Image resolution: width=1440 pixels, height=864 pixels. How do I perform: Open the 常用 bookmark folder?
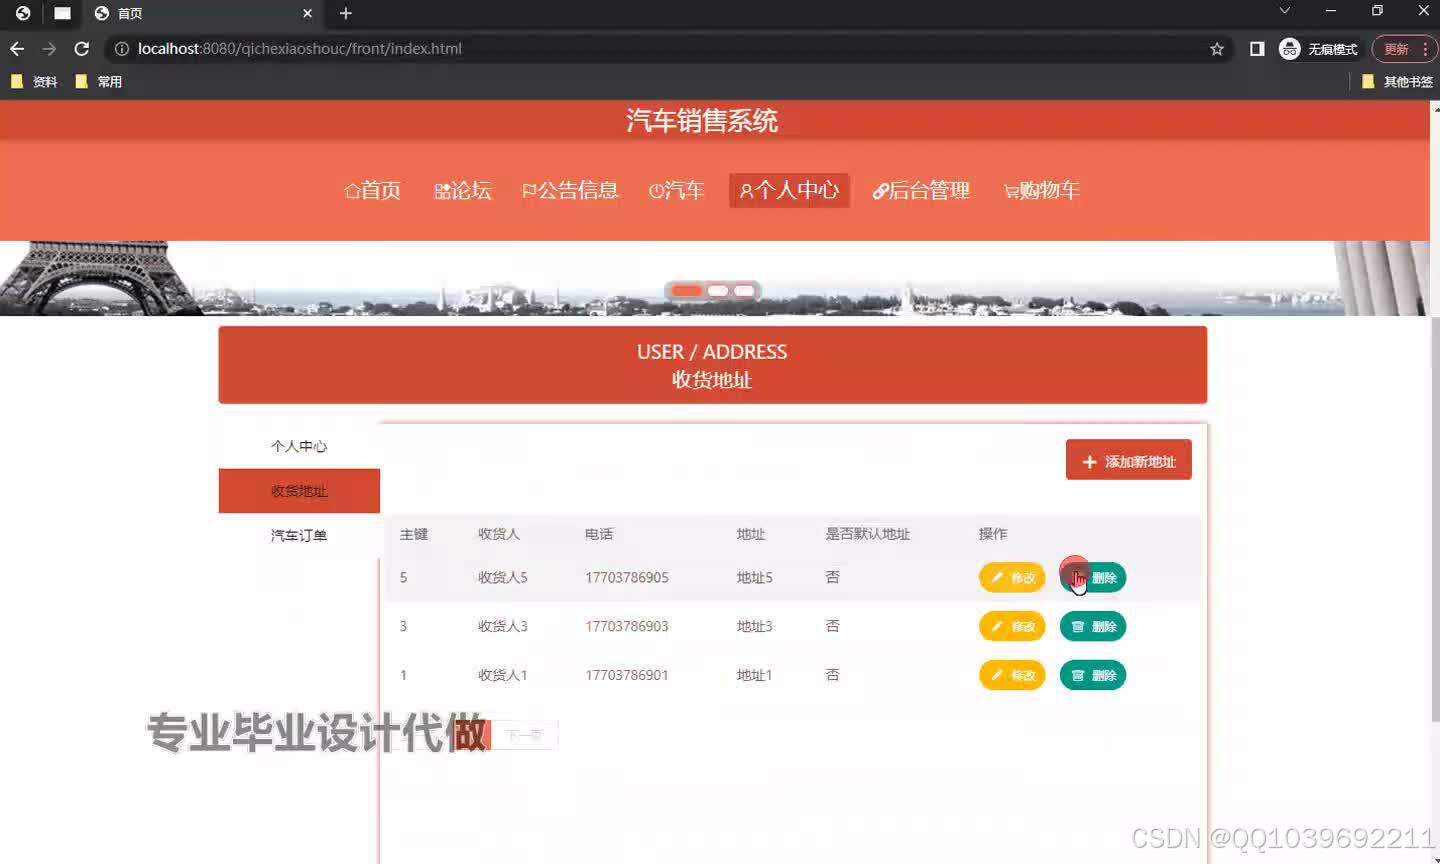[x=99, y=82]
